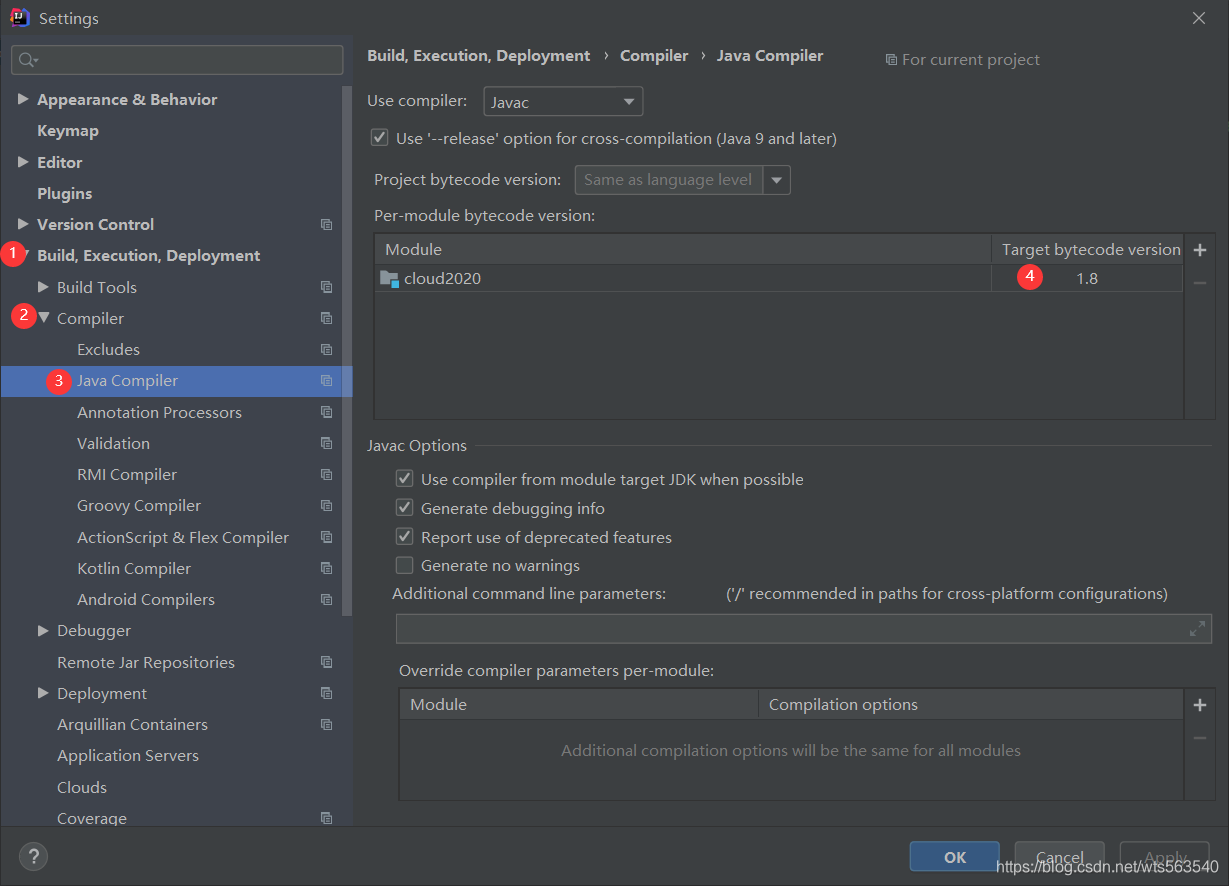Click the project-level icon beside Groovy Compiler
This screenshot has height=886, width=1229.
pos(326,506)
